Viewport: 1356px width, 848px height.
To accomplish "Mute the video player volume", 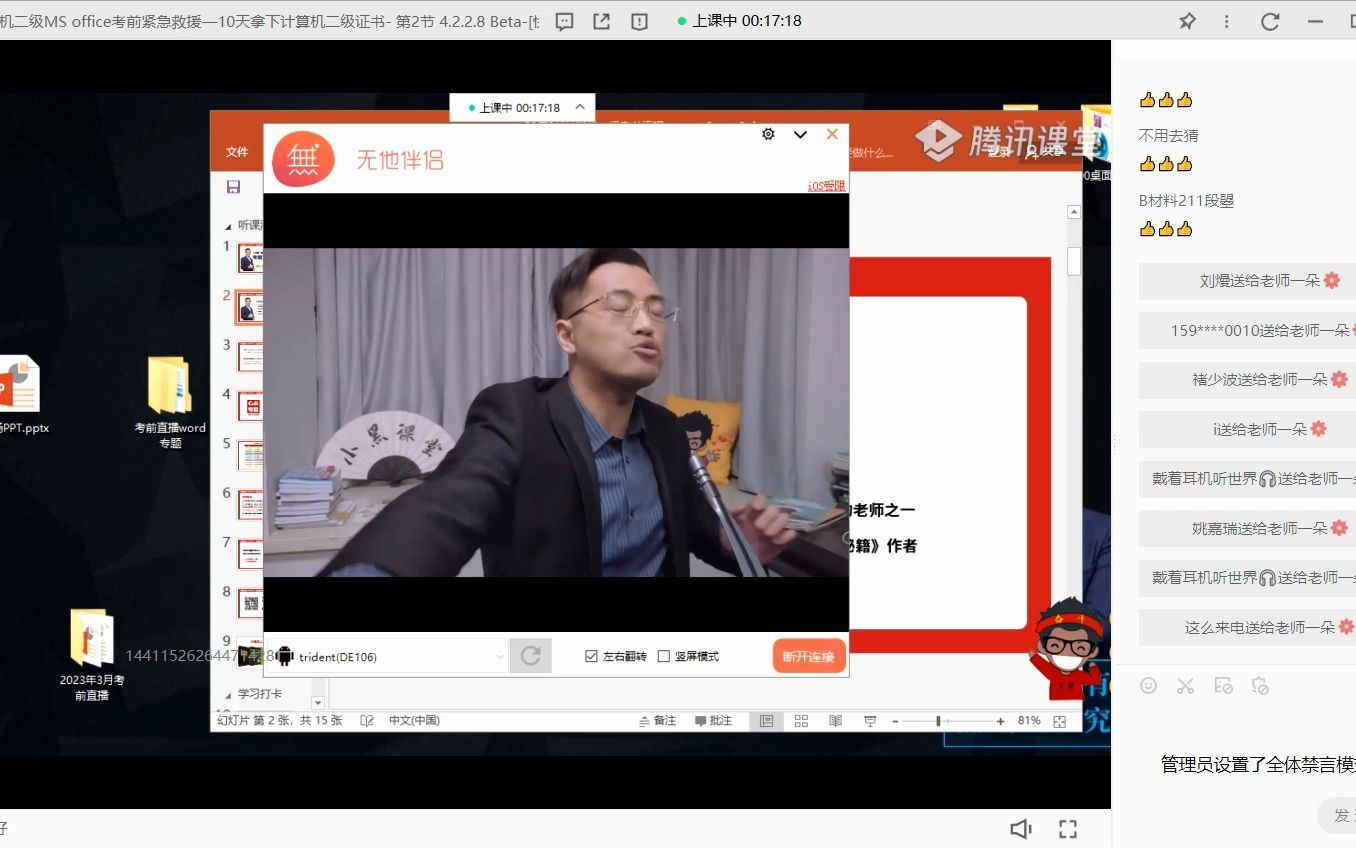I will click(x=1020, y=829).
